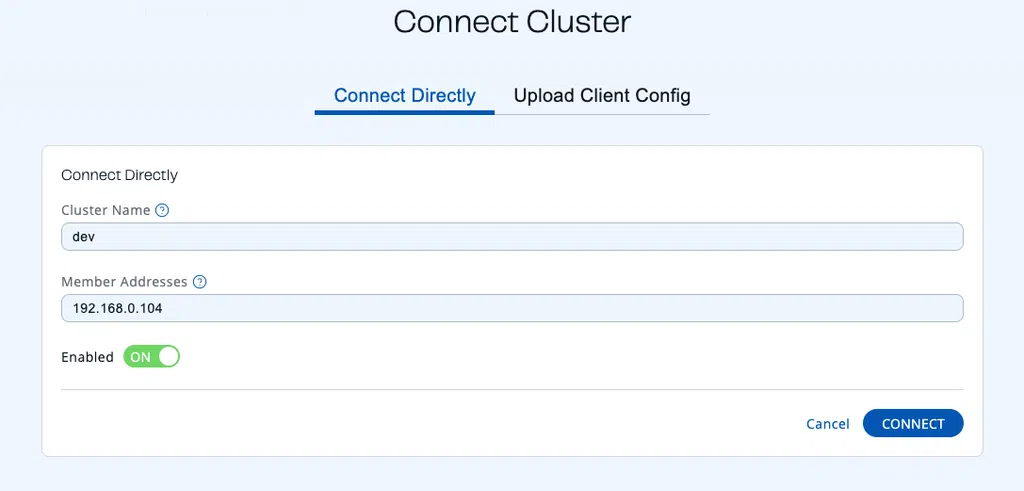This screenshot has width=1024, height=491.
Task: Place cursor in the 192.168.0.104 address text
Action: pyautogui.click(x=118, y=308)
